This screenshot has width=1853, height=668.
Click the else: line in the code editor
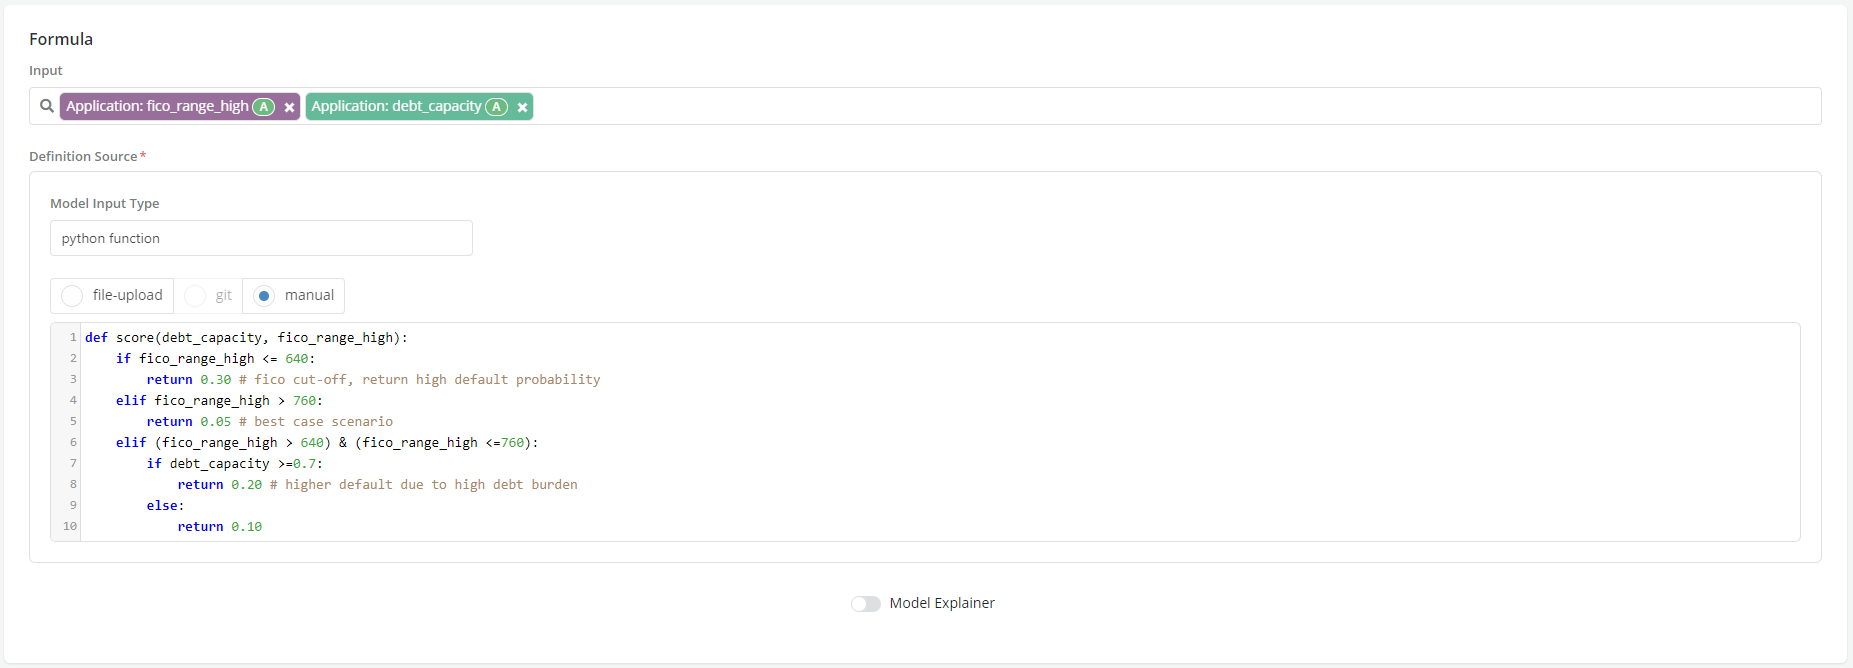coord(165,506)
